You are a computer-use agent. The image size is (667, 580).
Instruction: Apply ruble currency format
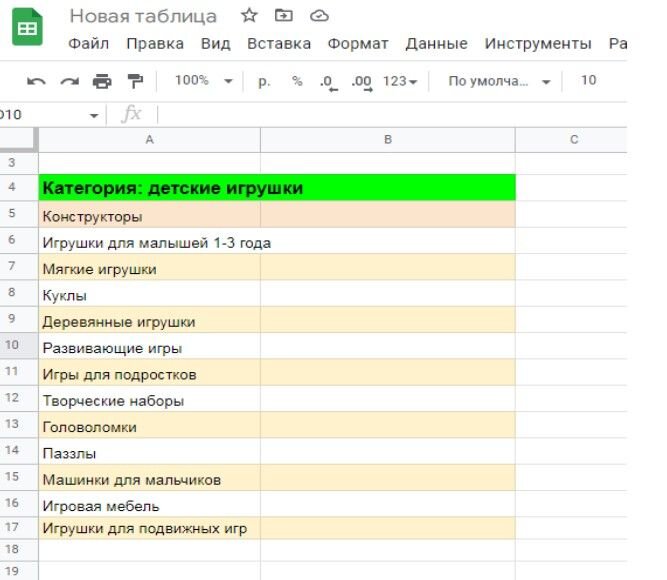tap(264, 81)
